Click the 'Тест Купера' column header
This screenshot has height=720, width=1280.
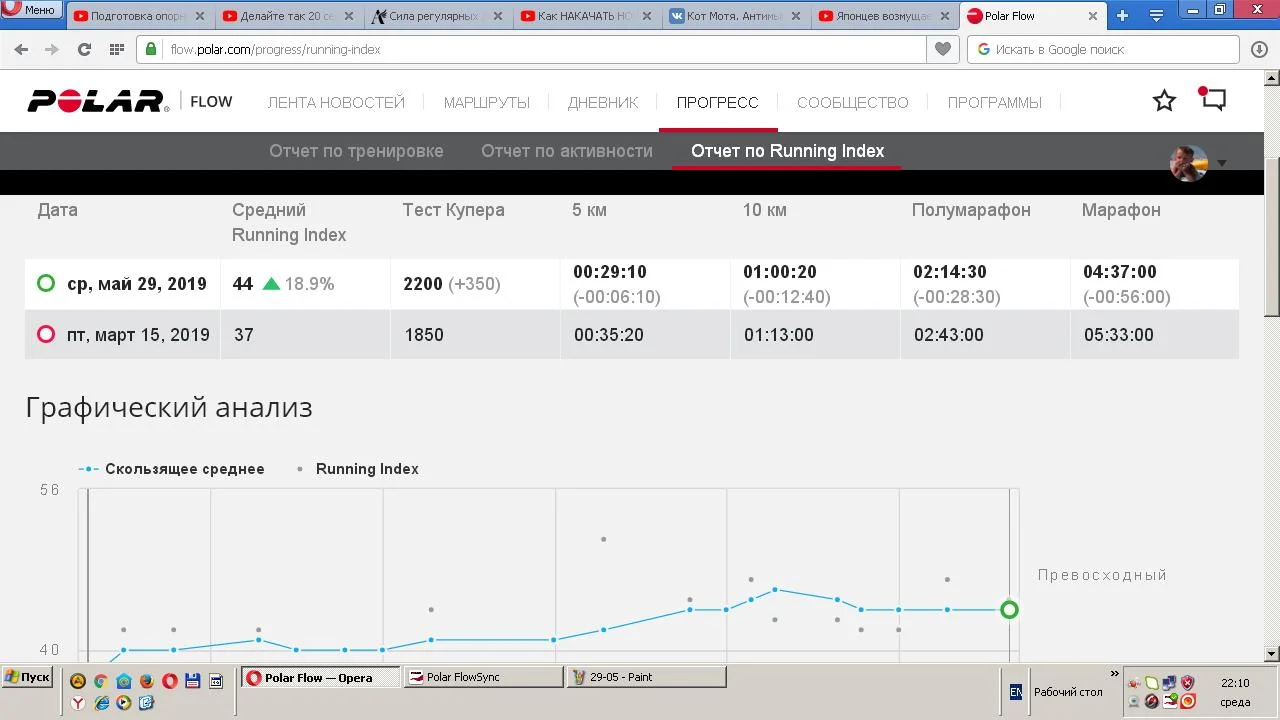[x=453, y=210]
